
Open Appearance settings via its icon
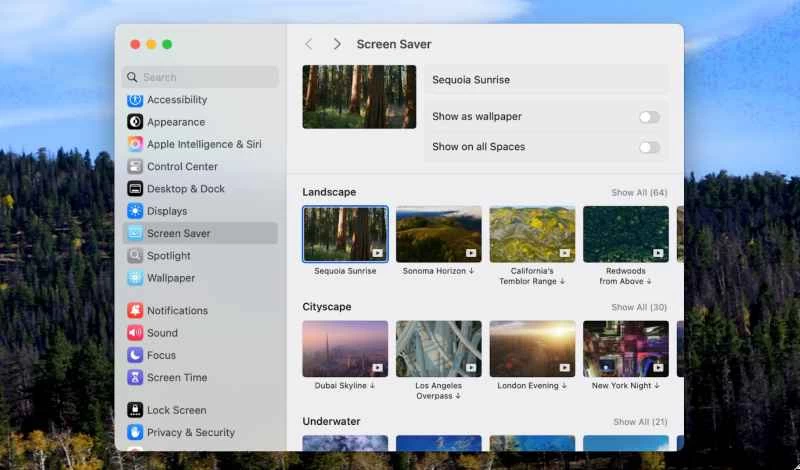click(x=135, y=122)
